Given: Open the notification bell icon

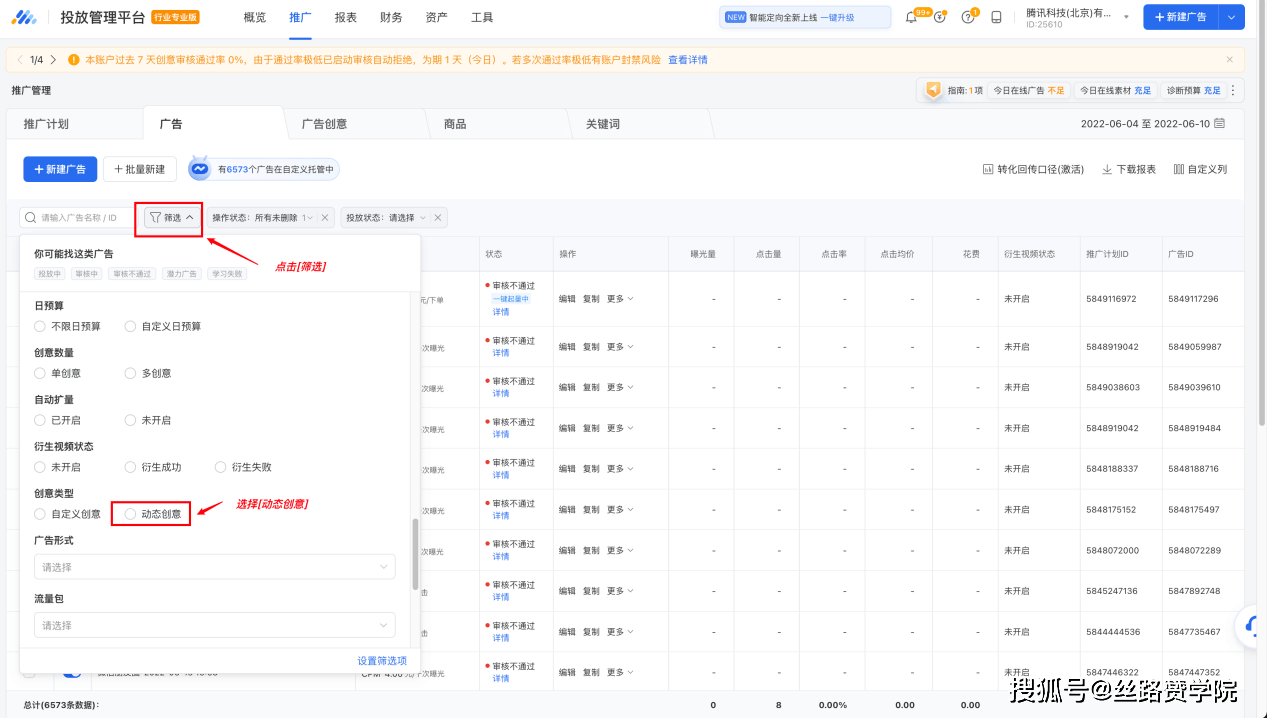Looking at the screenshot, I should (x=910, y=18).
